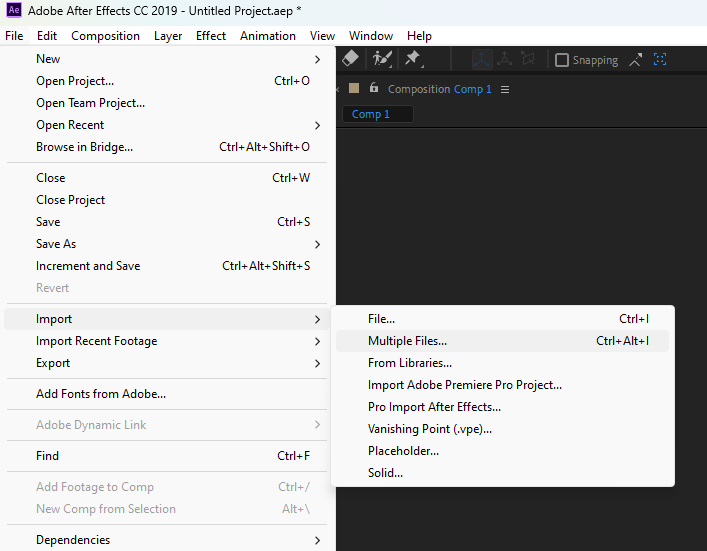
Task: Toggle the Composition panel lock icon
Action: click(x=374, y=88)
